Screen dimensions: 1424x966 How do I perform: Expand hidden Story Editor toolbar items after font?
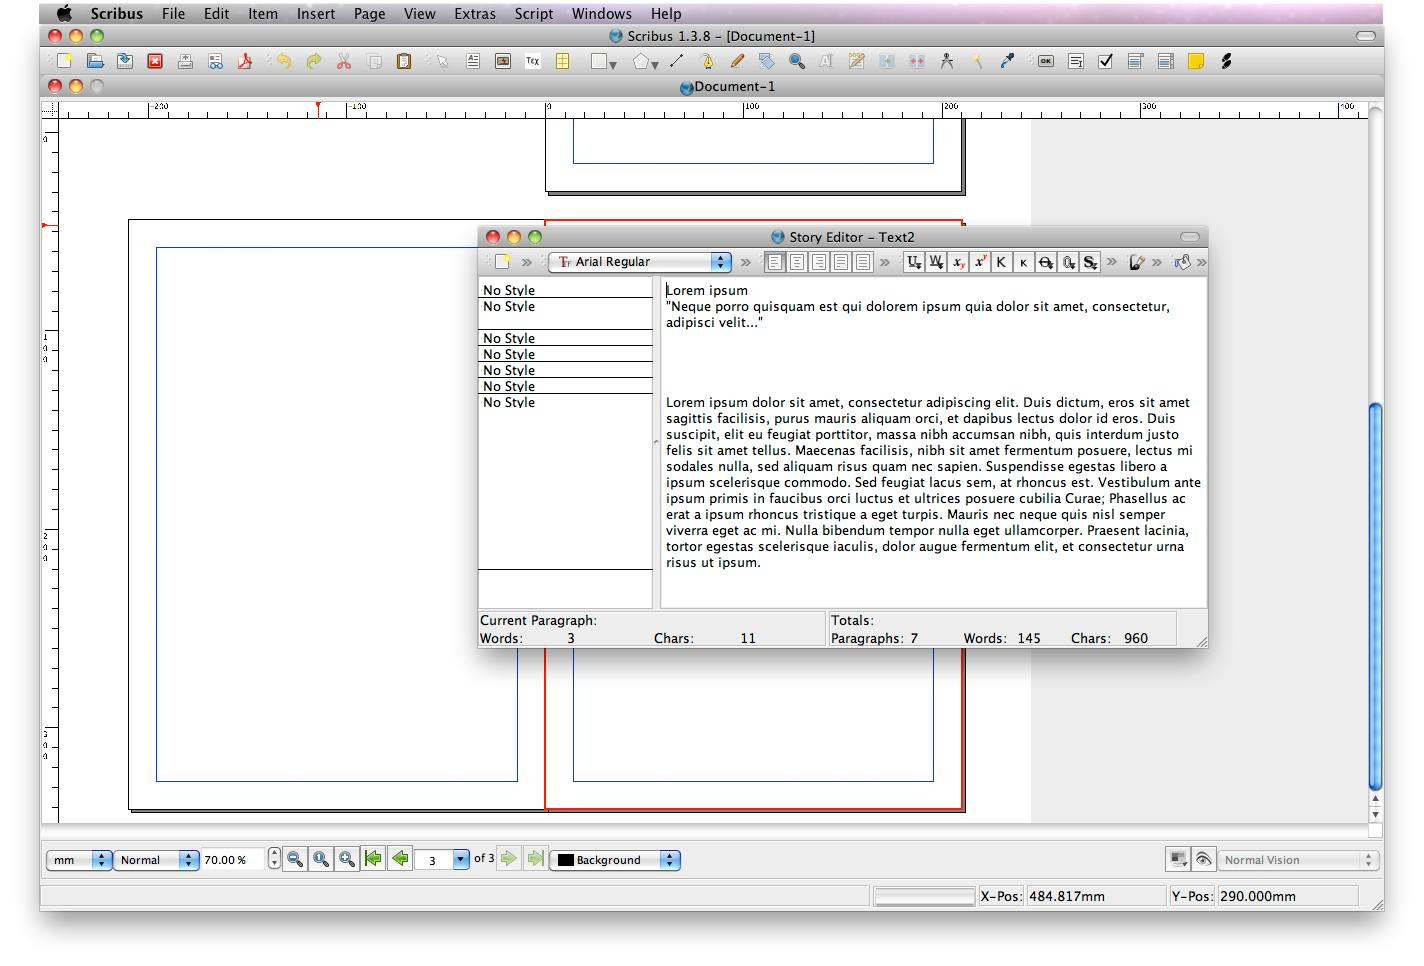point(745,262)
